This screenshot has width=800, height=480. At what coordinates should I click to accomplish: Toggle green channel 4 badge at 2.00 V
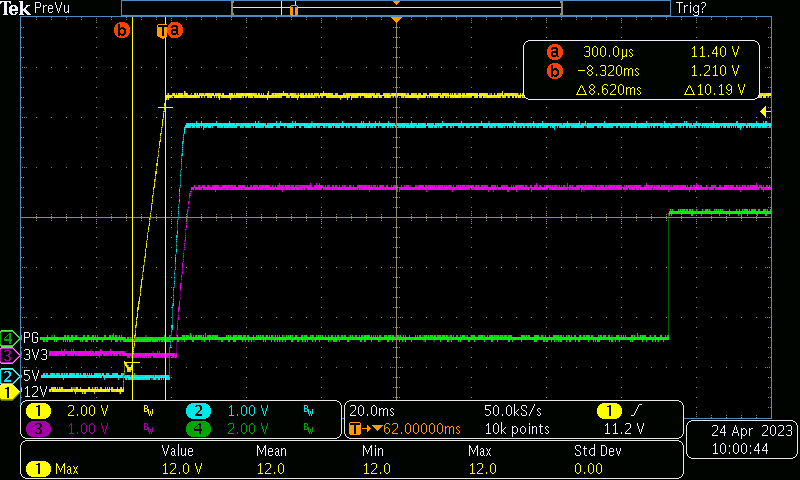click(198, 429)
